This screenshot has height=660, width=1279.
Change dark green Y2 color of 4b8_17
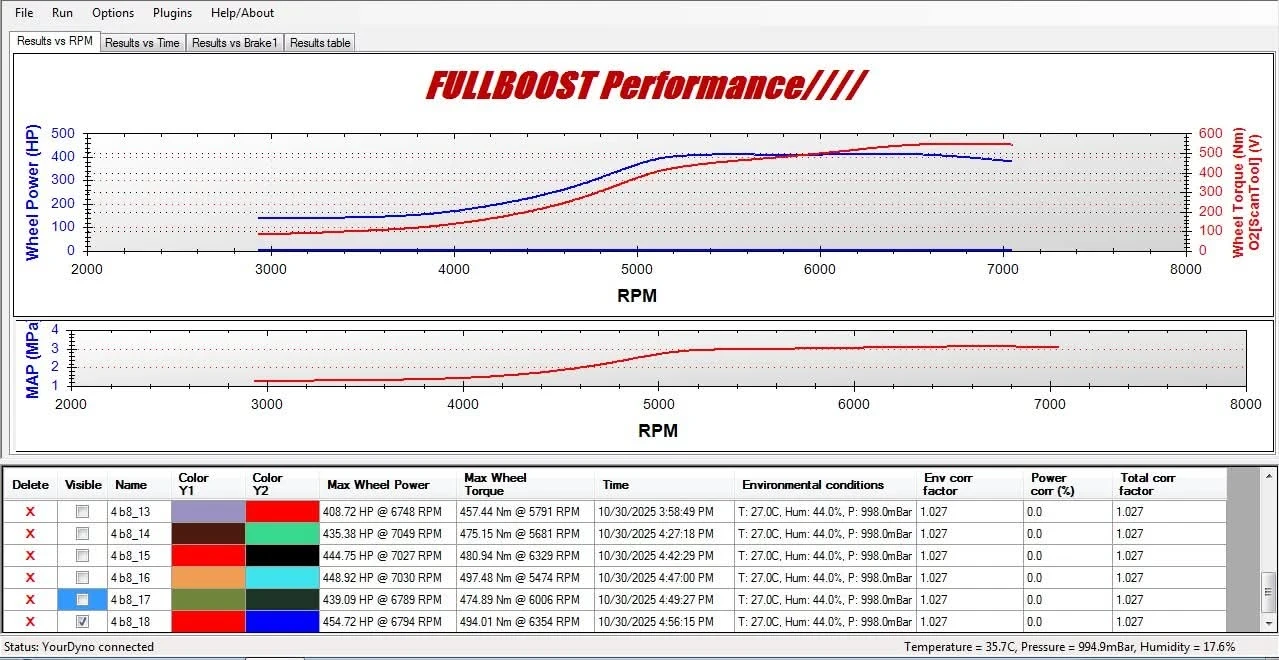(x=282, y=599)
